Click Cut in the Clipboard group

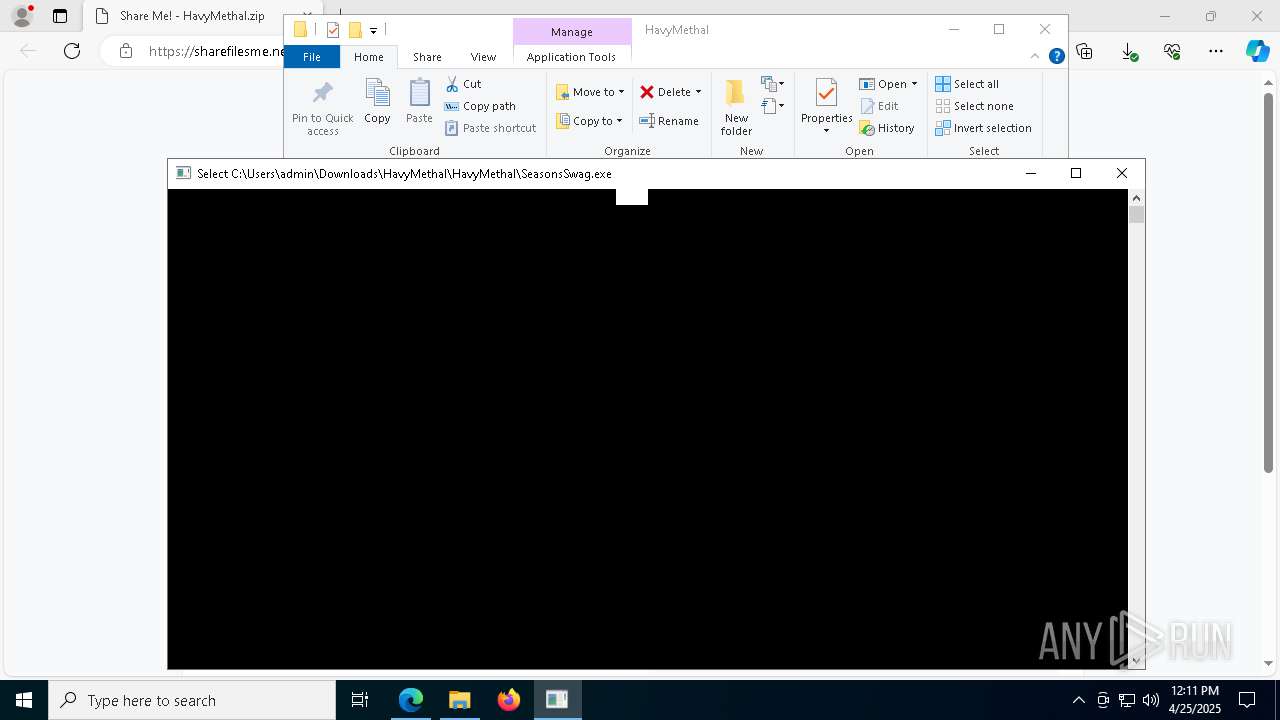pos(463,84)
